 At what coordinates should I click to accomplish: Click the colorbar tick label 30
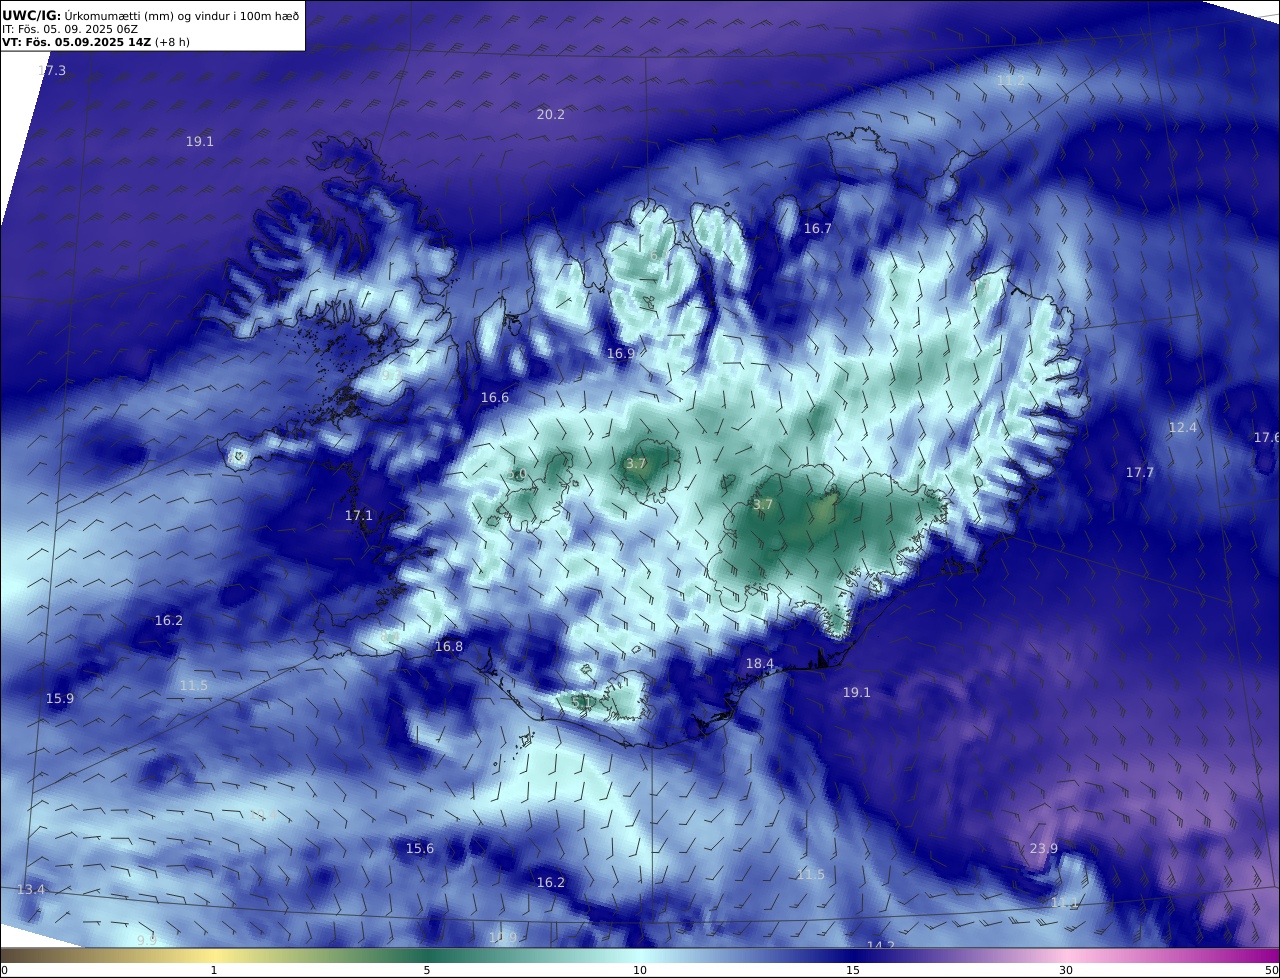[x=1066, y=970]
